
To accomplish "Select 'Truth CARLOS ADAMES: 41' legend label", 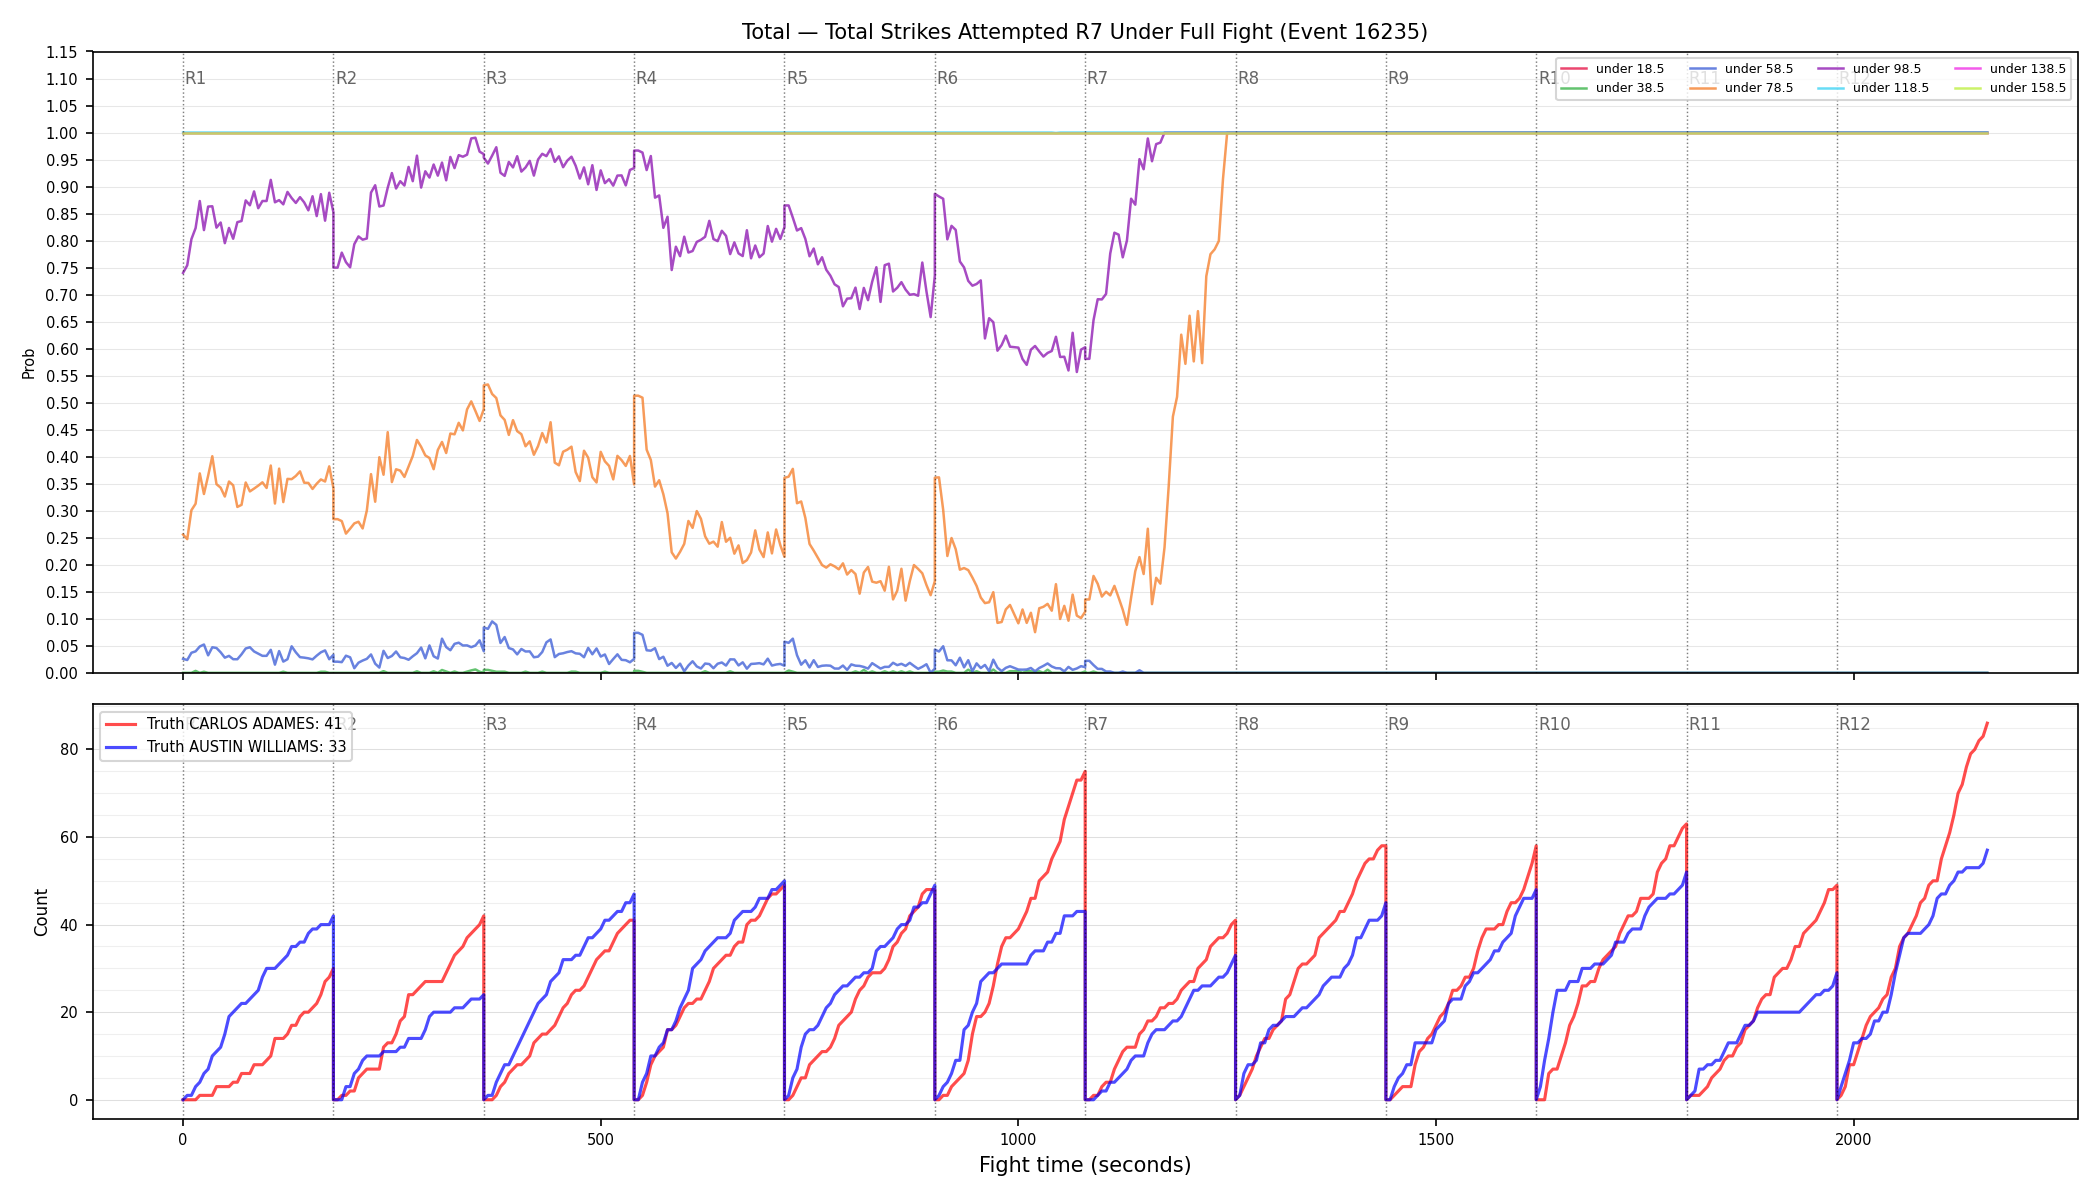I will [244, 724].
